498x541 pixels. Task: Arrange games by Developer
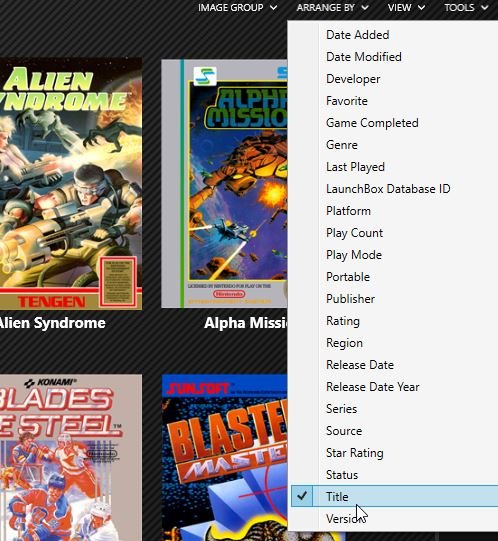click(394, 79)
